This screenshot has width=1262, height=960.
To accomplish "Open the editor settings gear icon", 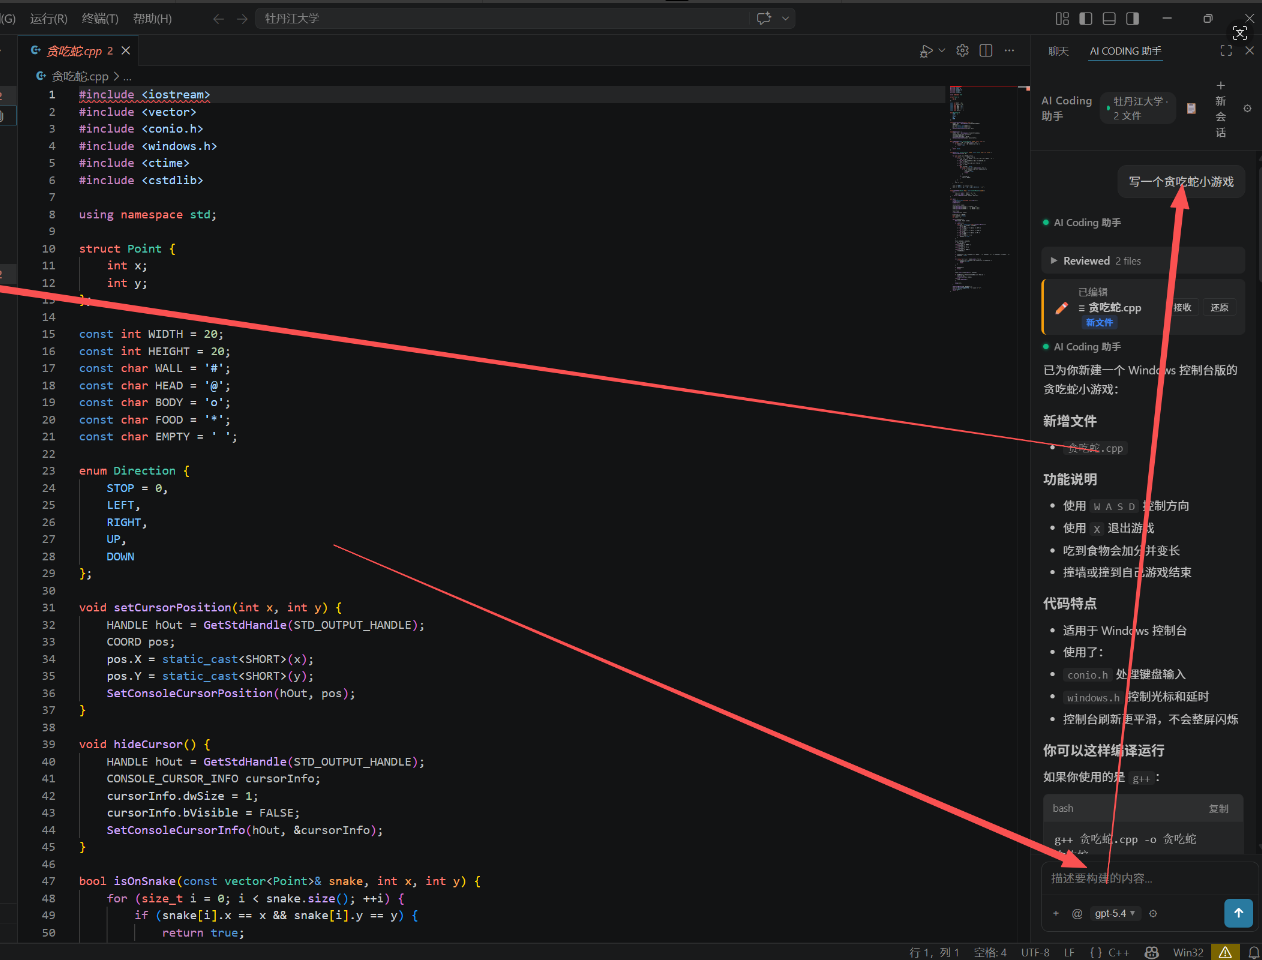I will click(x=962, y=51).
